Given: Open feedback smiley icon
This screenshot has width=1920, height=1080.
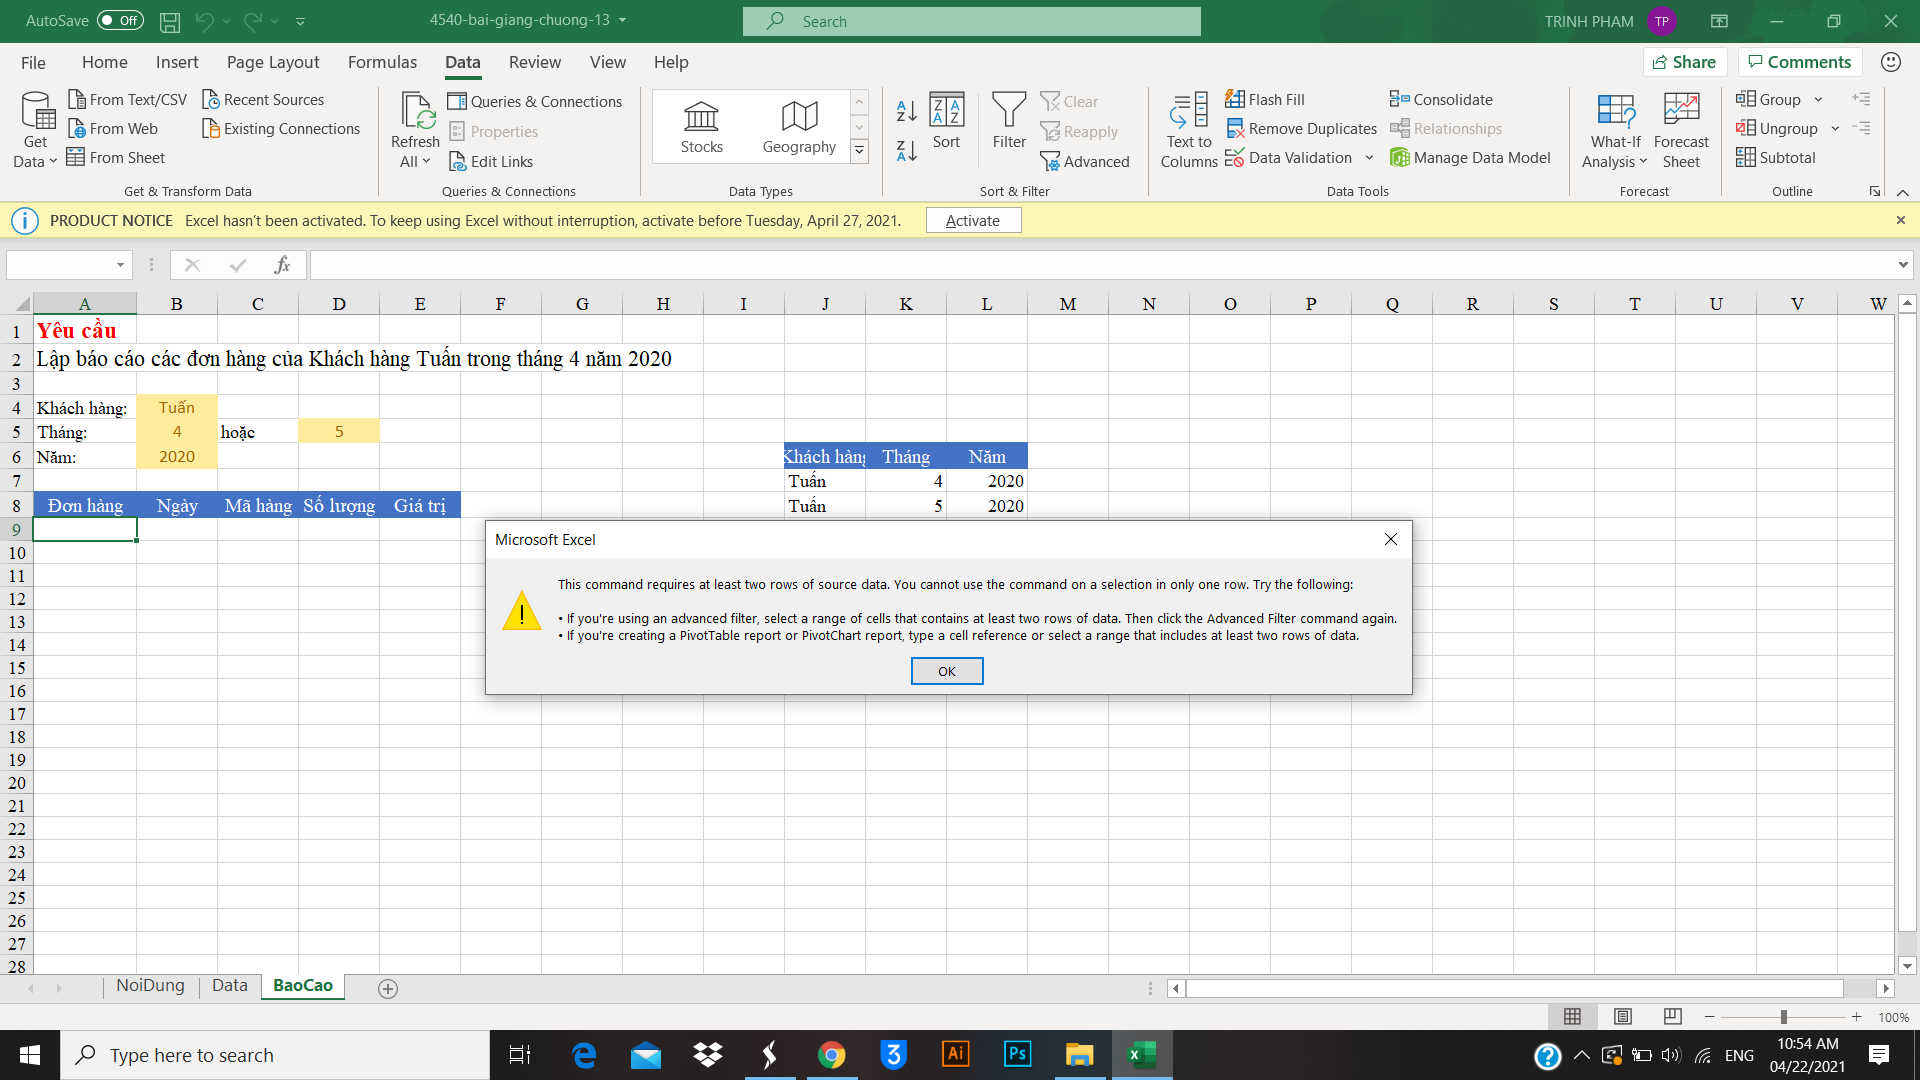Looking at the screenshot, I should 1890,62.
